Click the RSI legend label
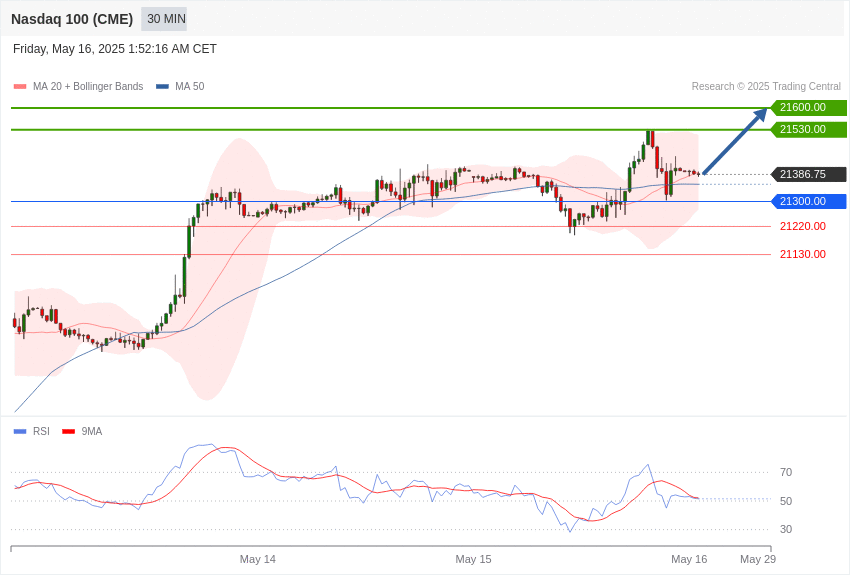The width and height of the screenshot is (850, 576). click(x=41, y=432)
